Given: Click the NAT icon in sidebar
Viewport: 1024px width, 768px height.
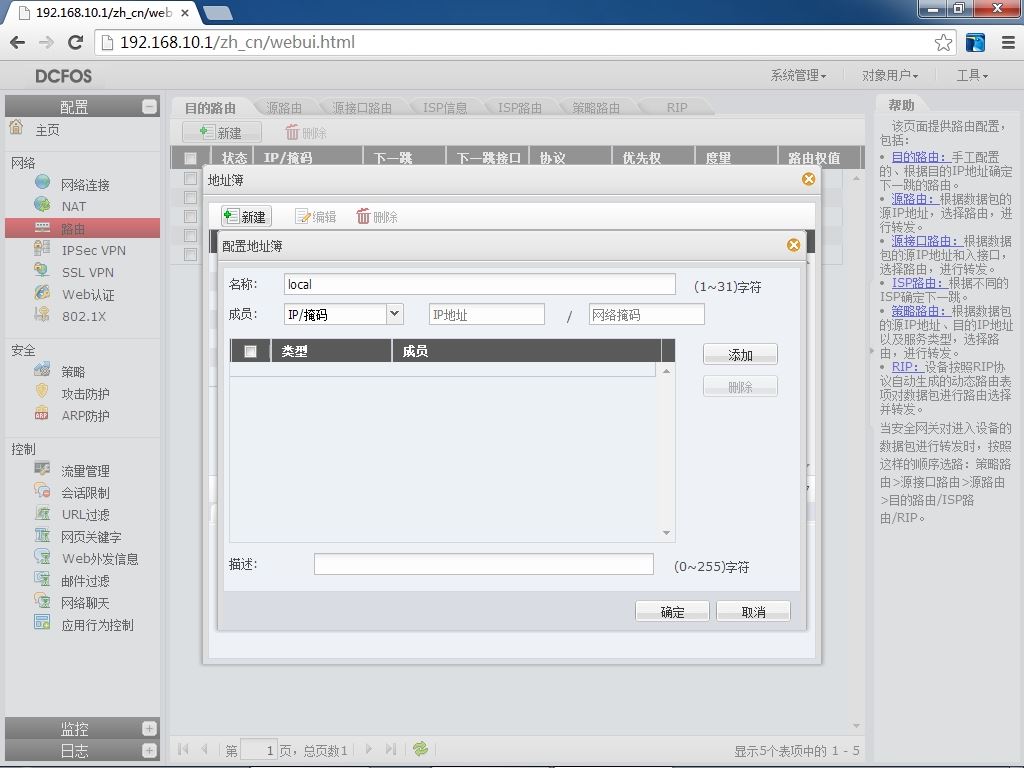Looking at the screenshot, I should (42, 204).
